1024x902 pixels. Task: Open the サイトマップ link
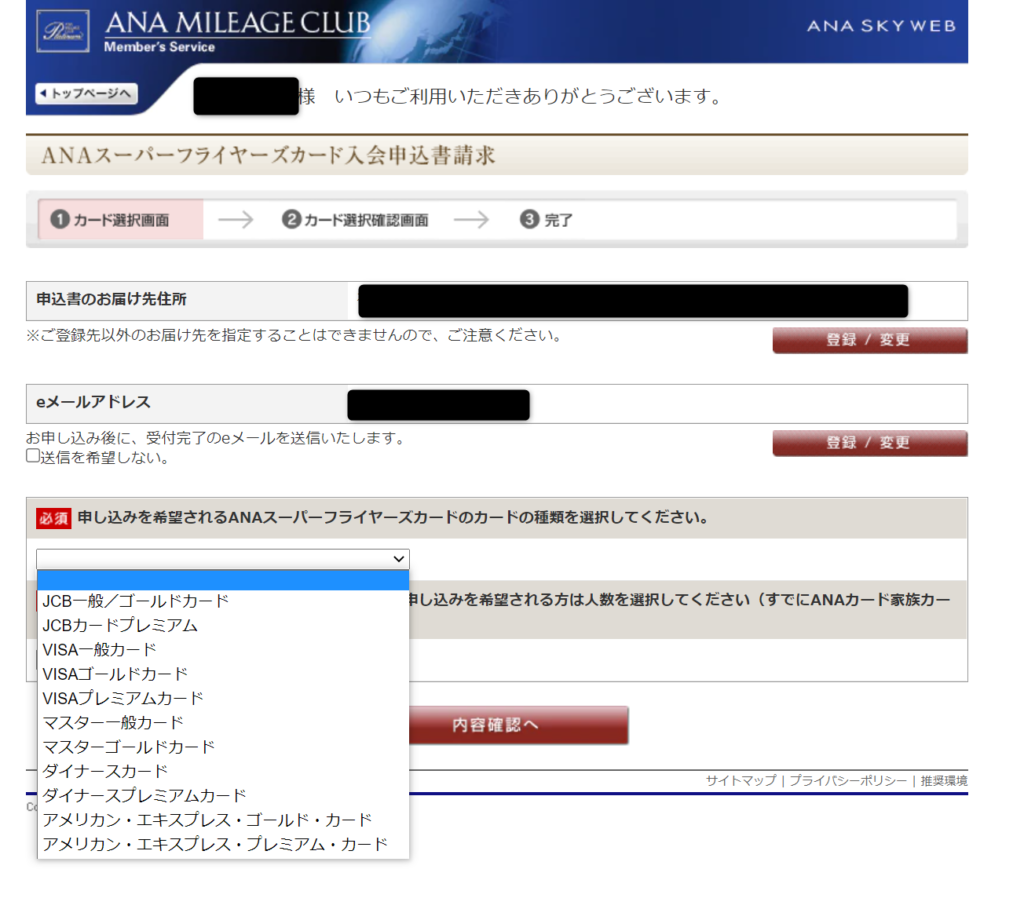pos(741,781)
